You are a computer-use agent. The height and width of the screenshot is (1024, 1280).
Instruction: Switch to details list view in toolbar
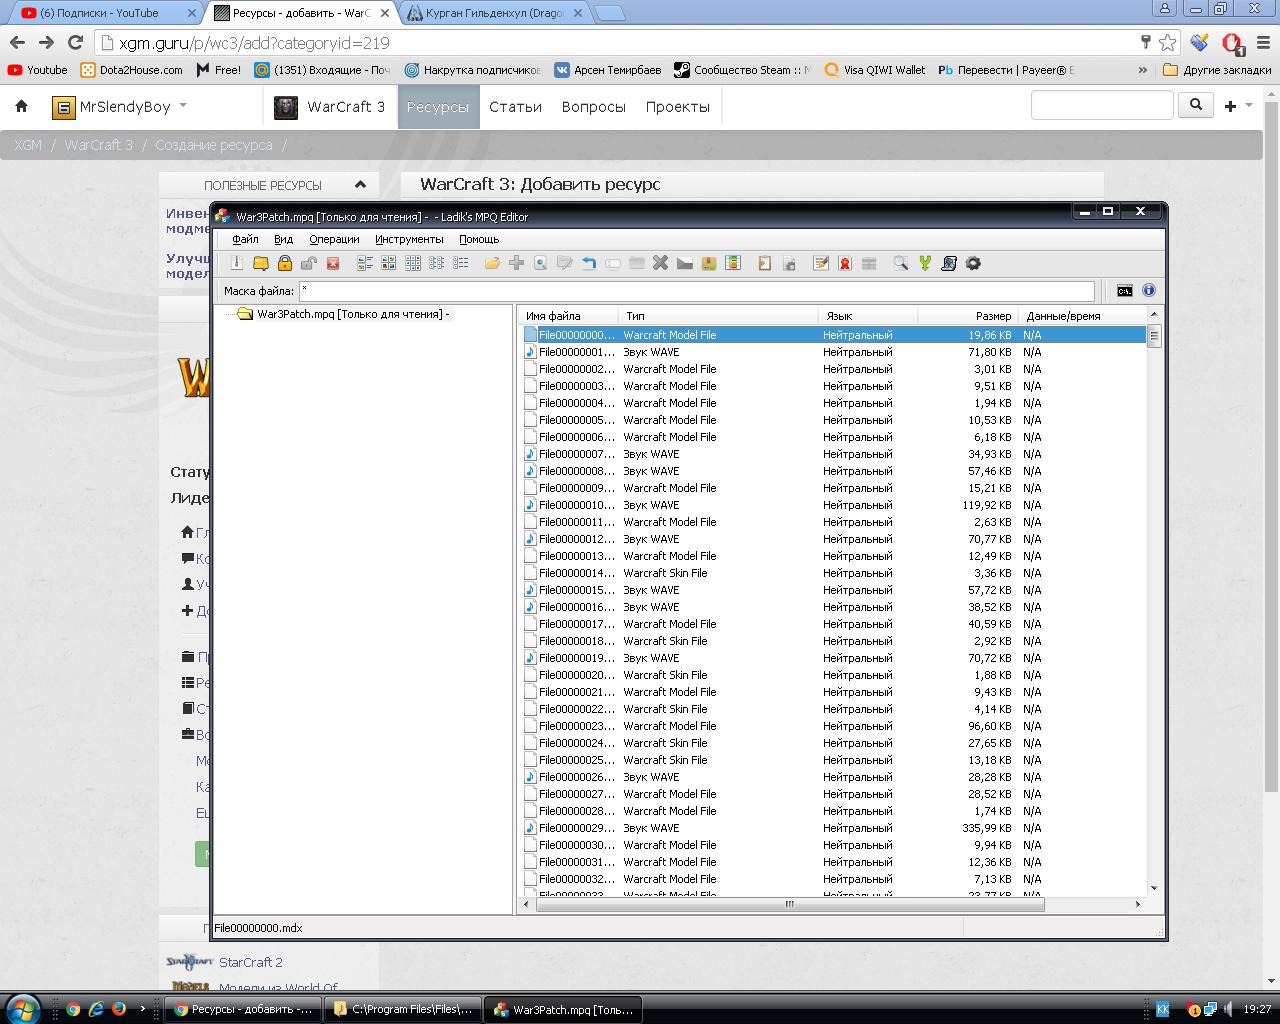pos(460,263)
